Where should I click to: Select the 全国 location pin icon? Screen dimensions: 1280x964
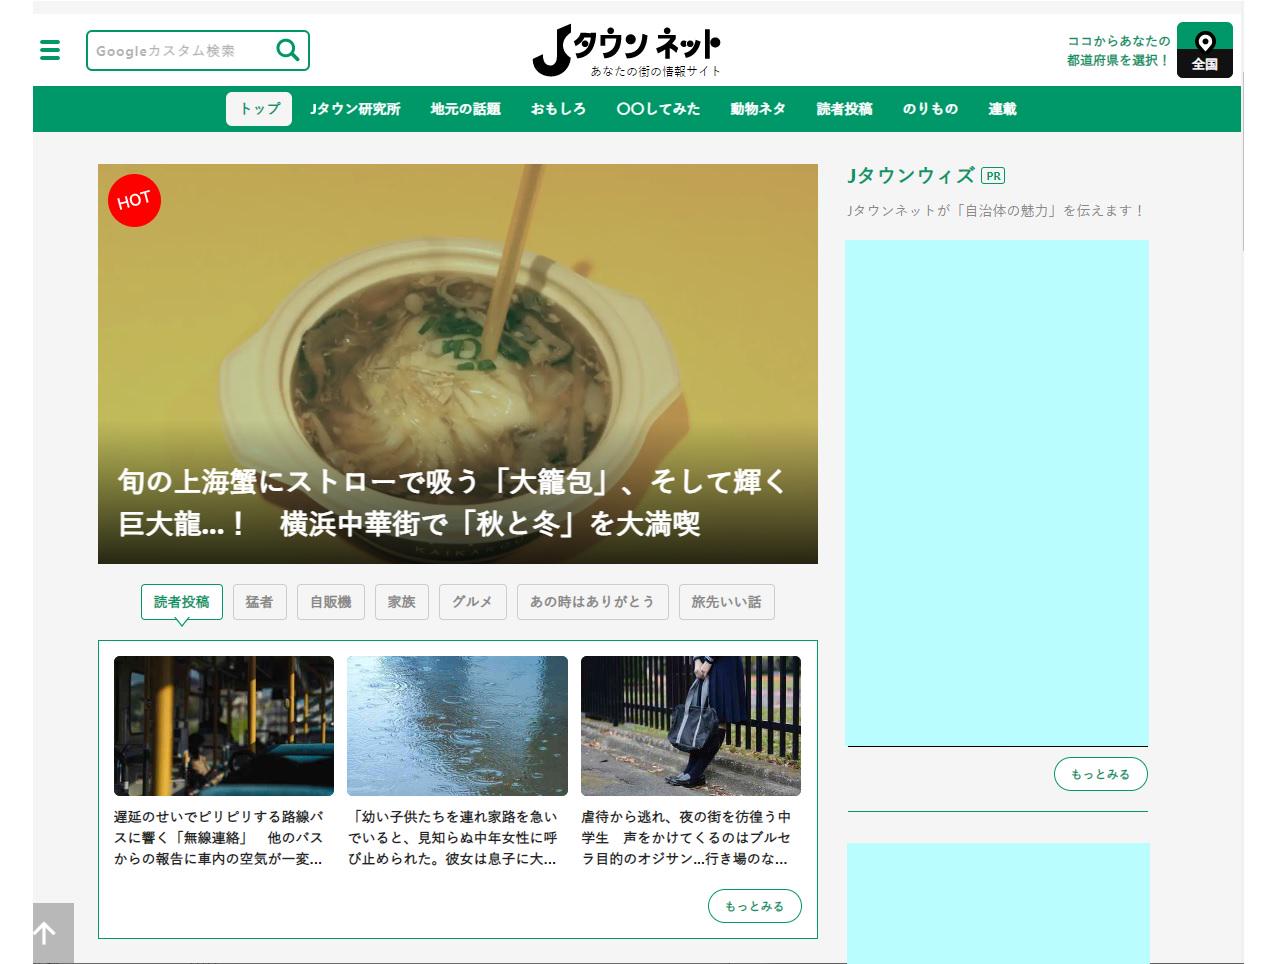[x=1205, y=49]
